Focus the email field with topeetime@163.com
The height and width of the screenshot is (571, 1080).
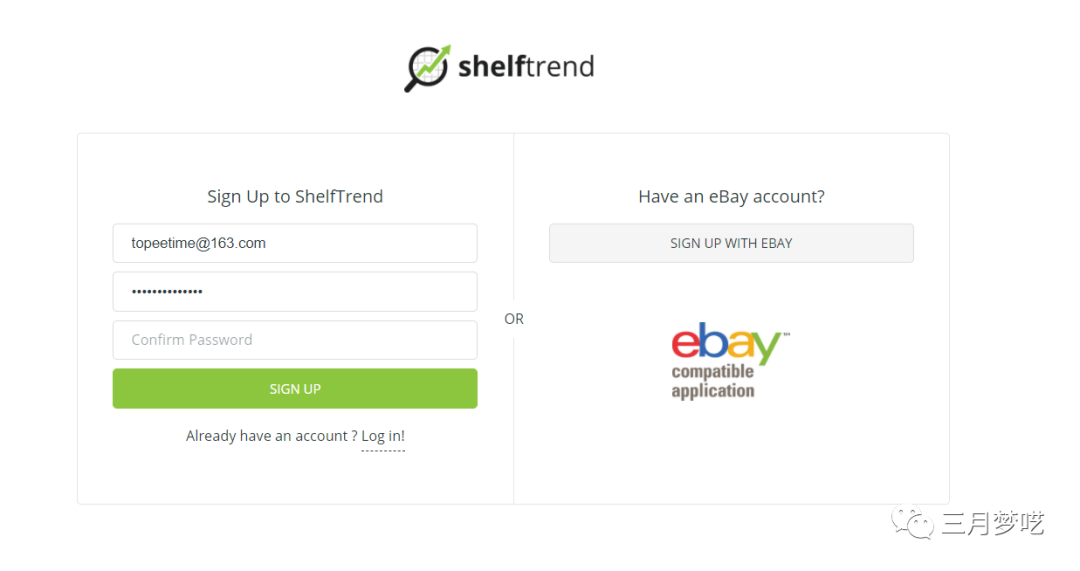(x=295, y=243)
